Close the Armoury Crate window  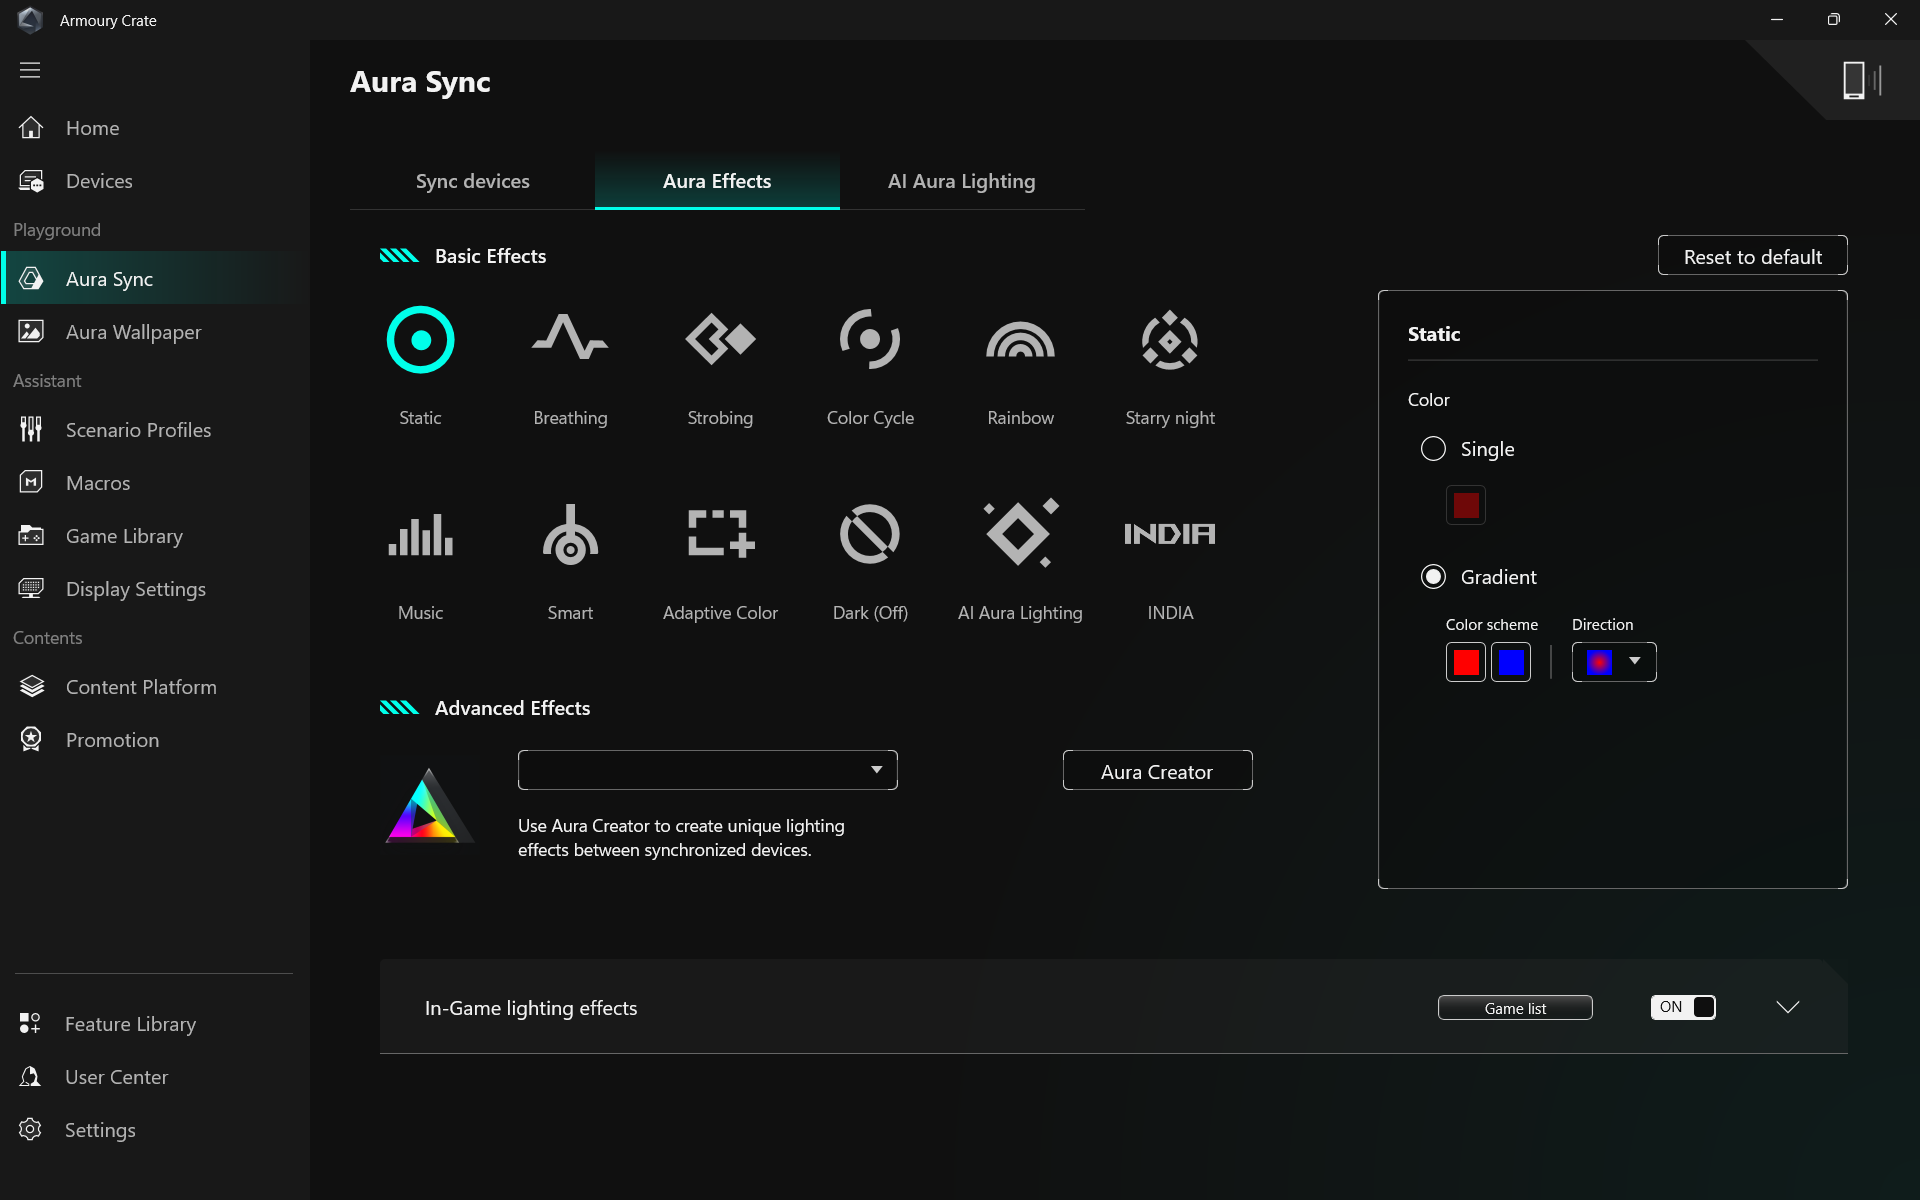[1890, 20]
